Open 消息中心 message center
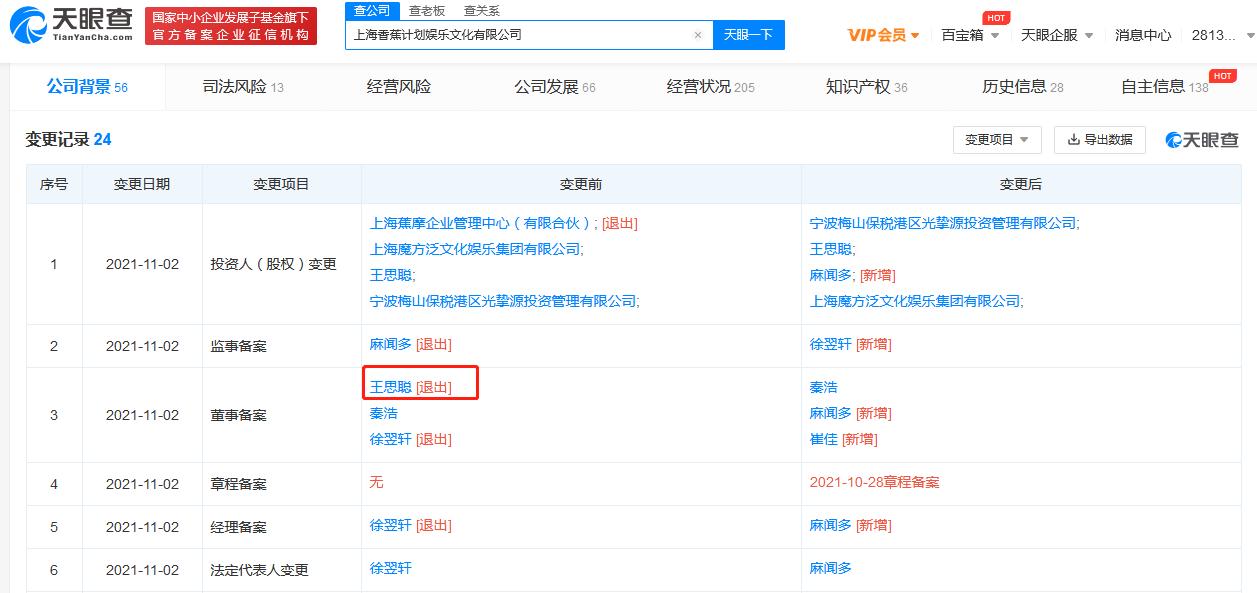This screenshot has height=593, width=1257. pyautogui.click(x=1143, y=35)
